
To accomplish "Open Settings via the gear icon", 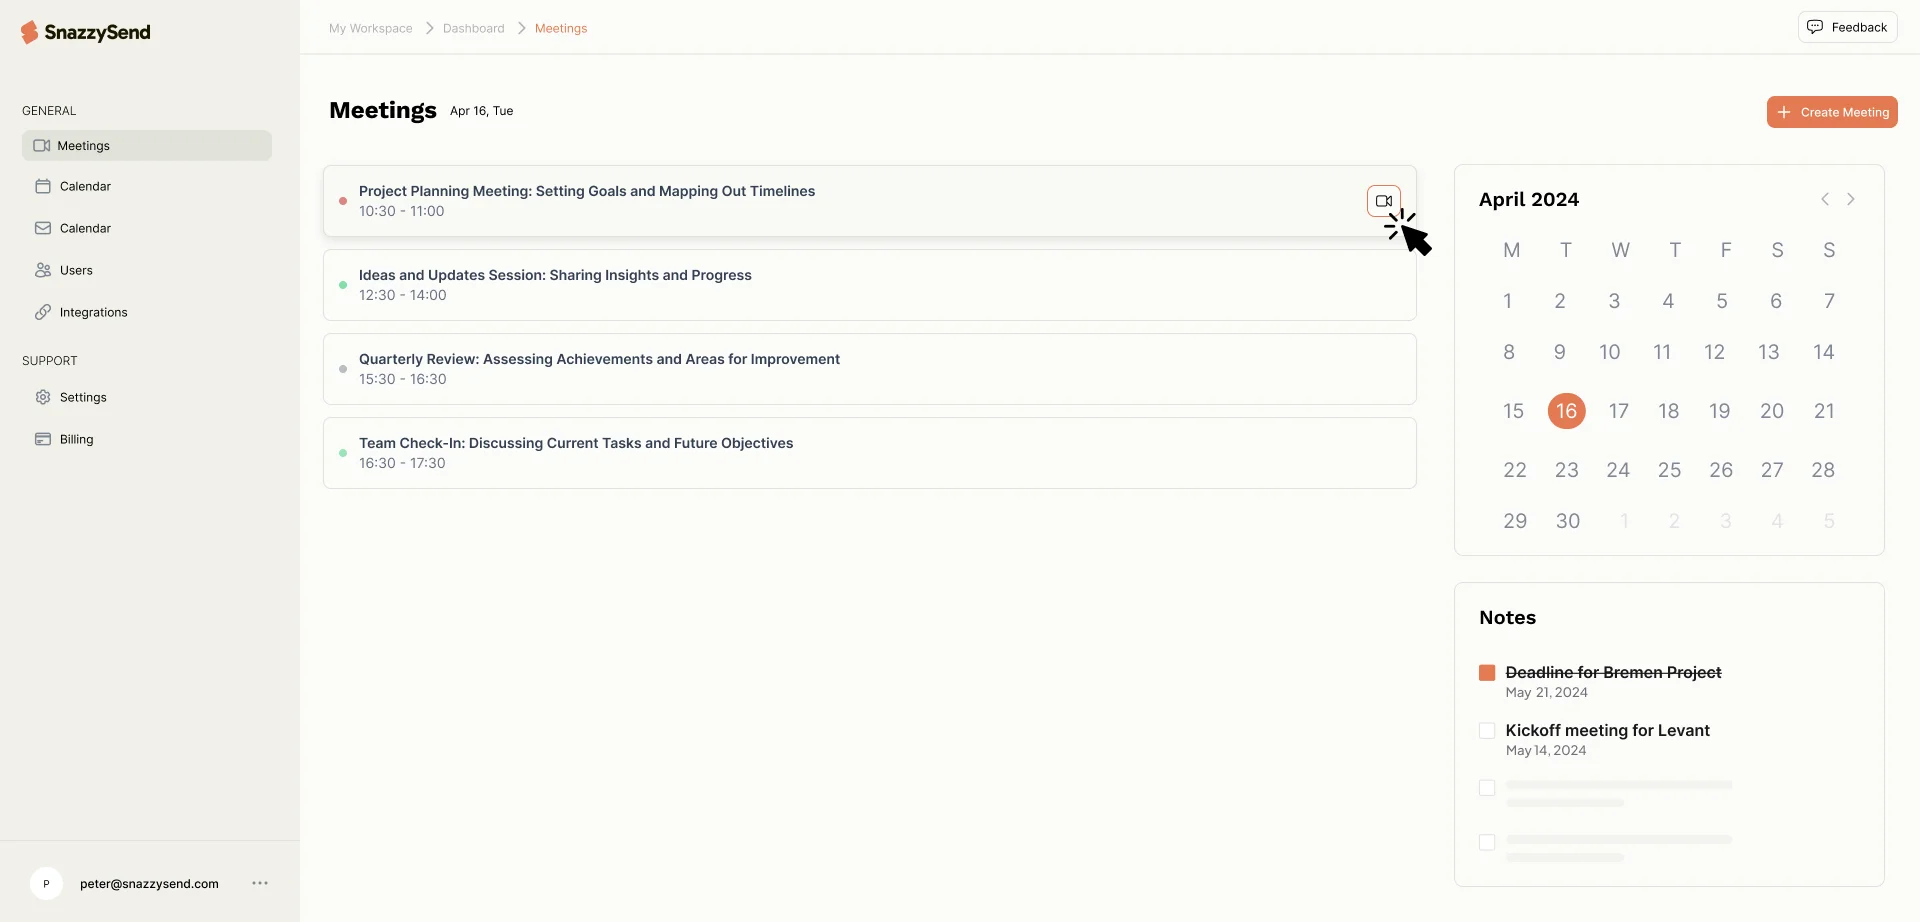I will [43, 397].
